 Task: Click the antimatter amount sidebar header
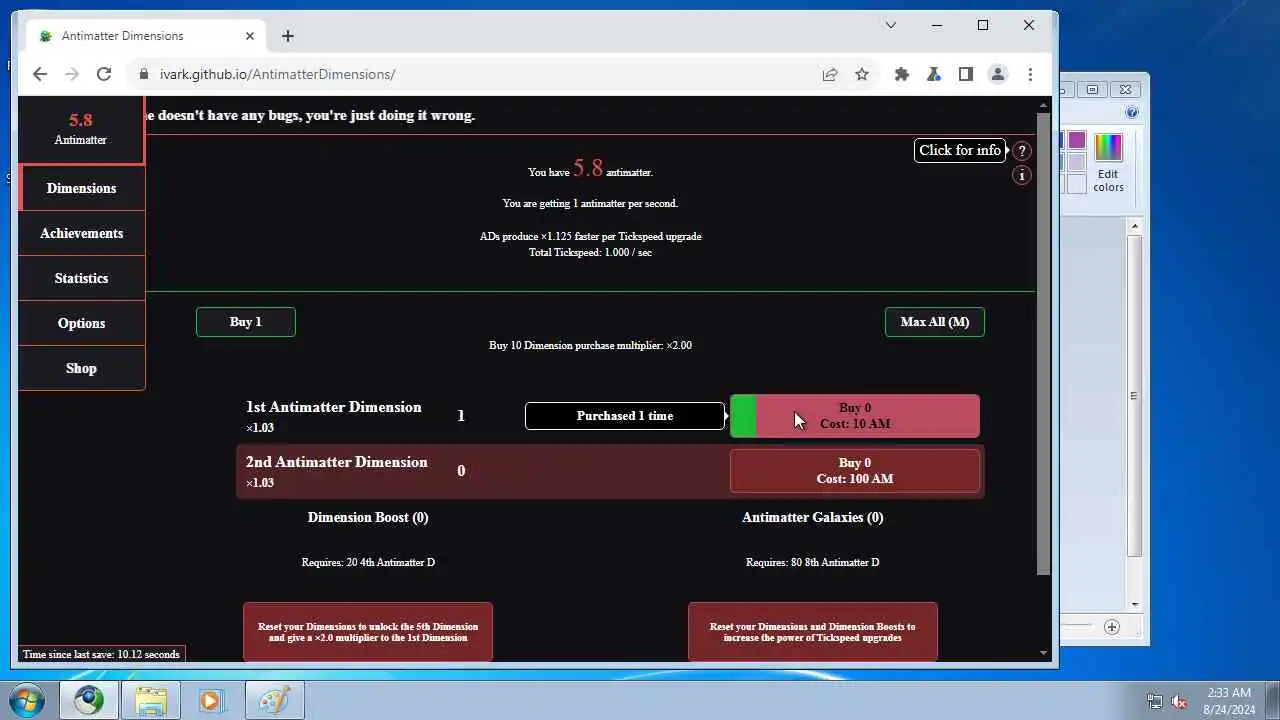pos(81,129)
